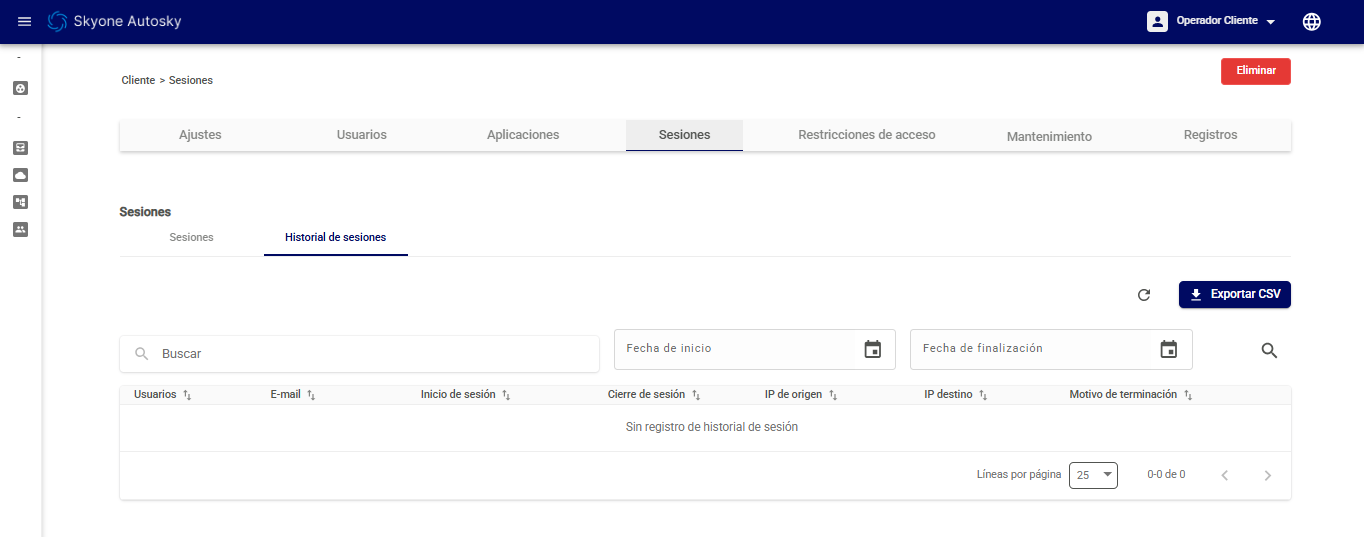The height and width of the screenshot is (537, 1364).
Task: Open the Fecha de finalización calendar picker
Action: click(x=1168, y=349)
